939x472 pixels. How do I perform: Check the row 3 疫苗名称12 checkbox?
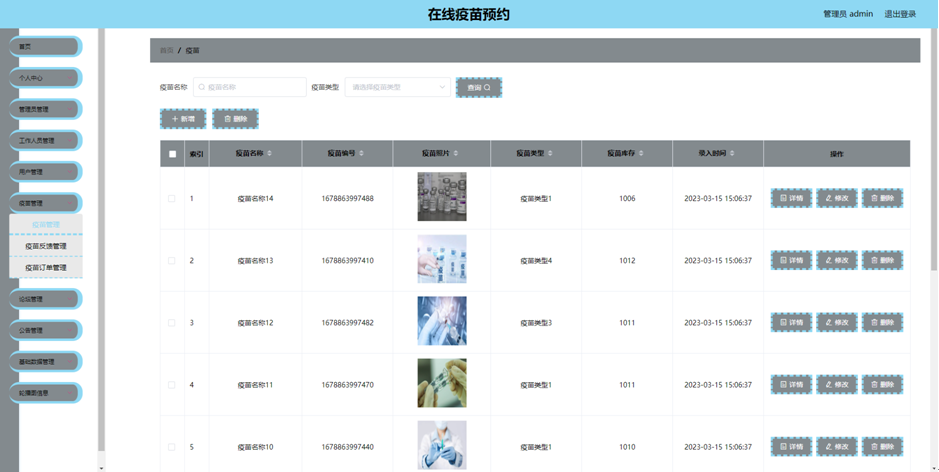[x=172, y=322]
